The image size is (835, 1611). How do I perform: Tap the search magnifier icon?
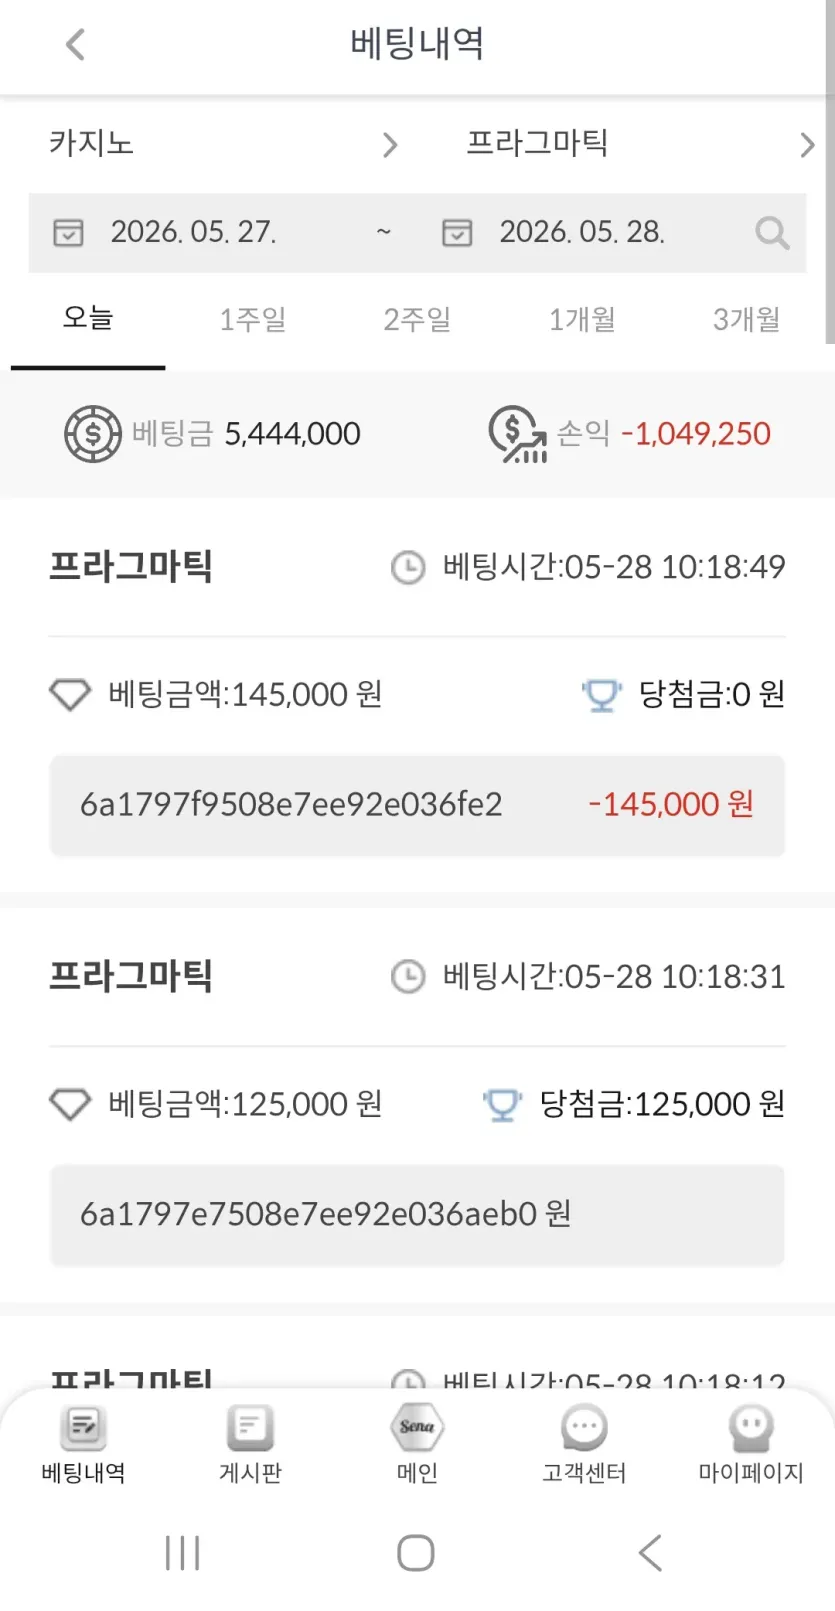coord(772,233)
